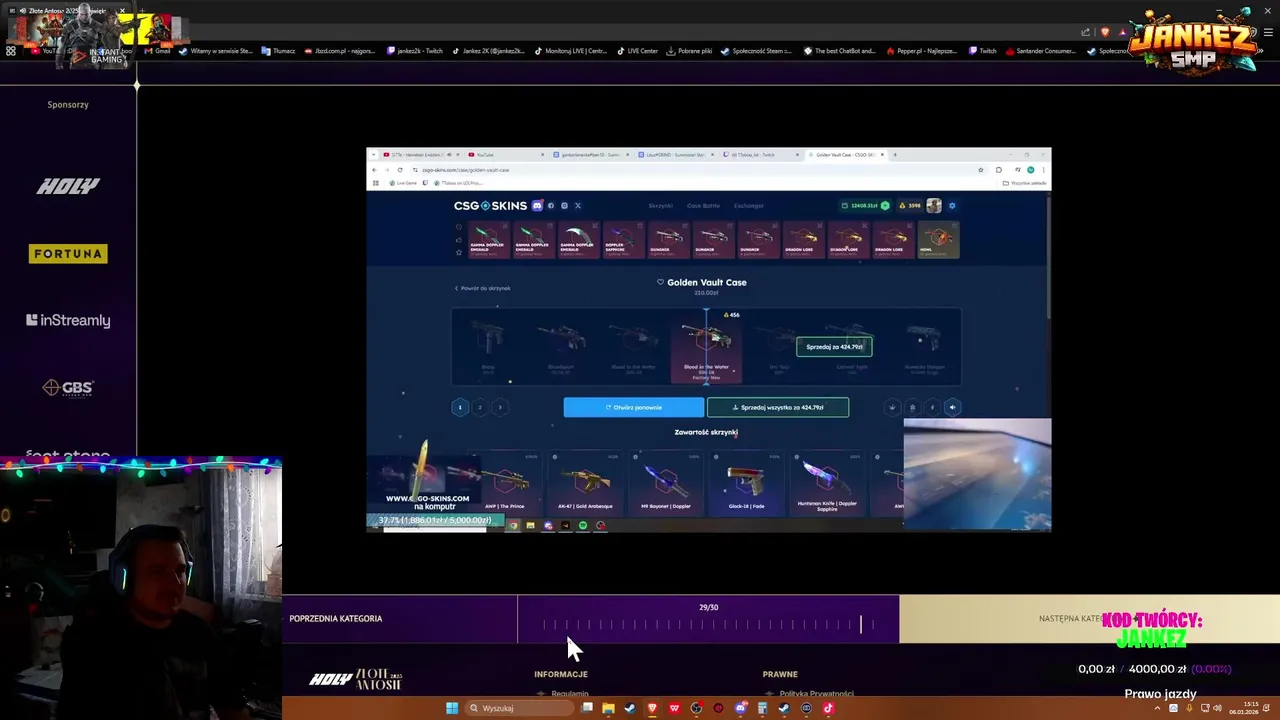Viewport: 1280px width, 720px height.
Task: Click Sprzedaj za 424.79zł button
Action: [834, 347]
